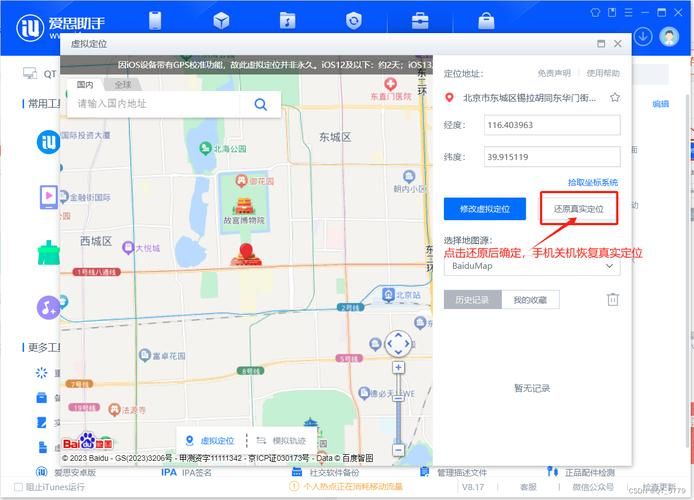Screen dimensions: 694x500
Task: Click the 富卓花园 map marker
Action: [145, 355]
